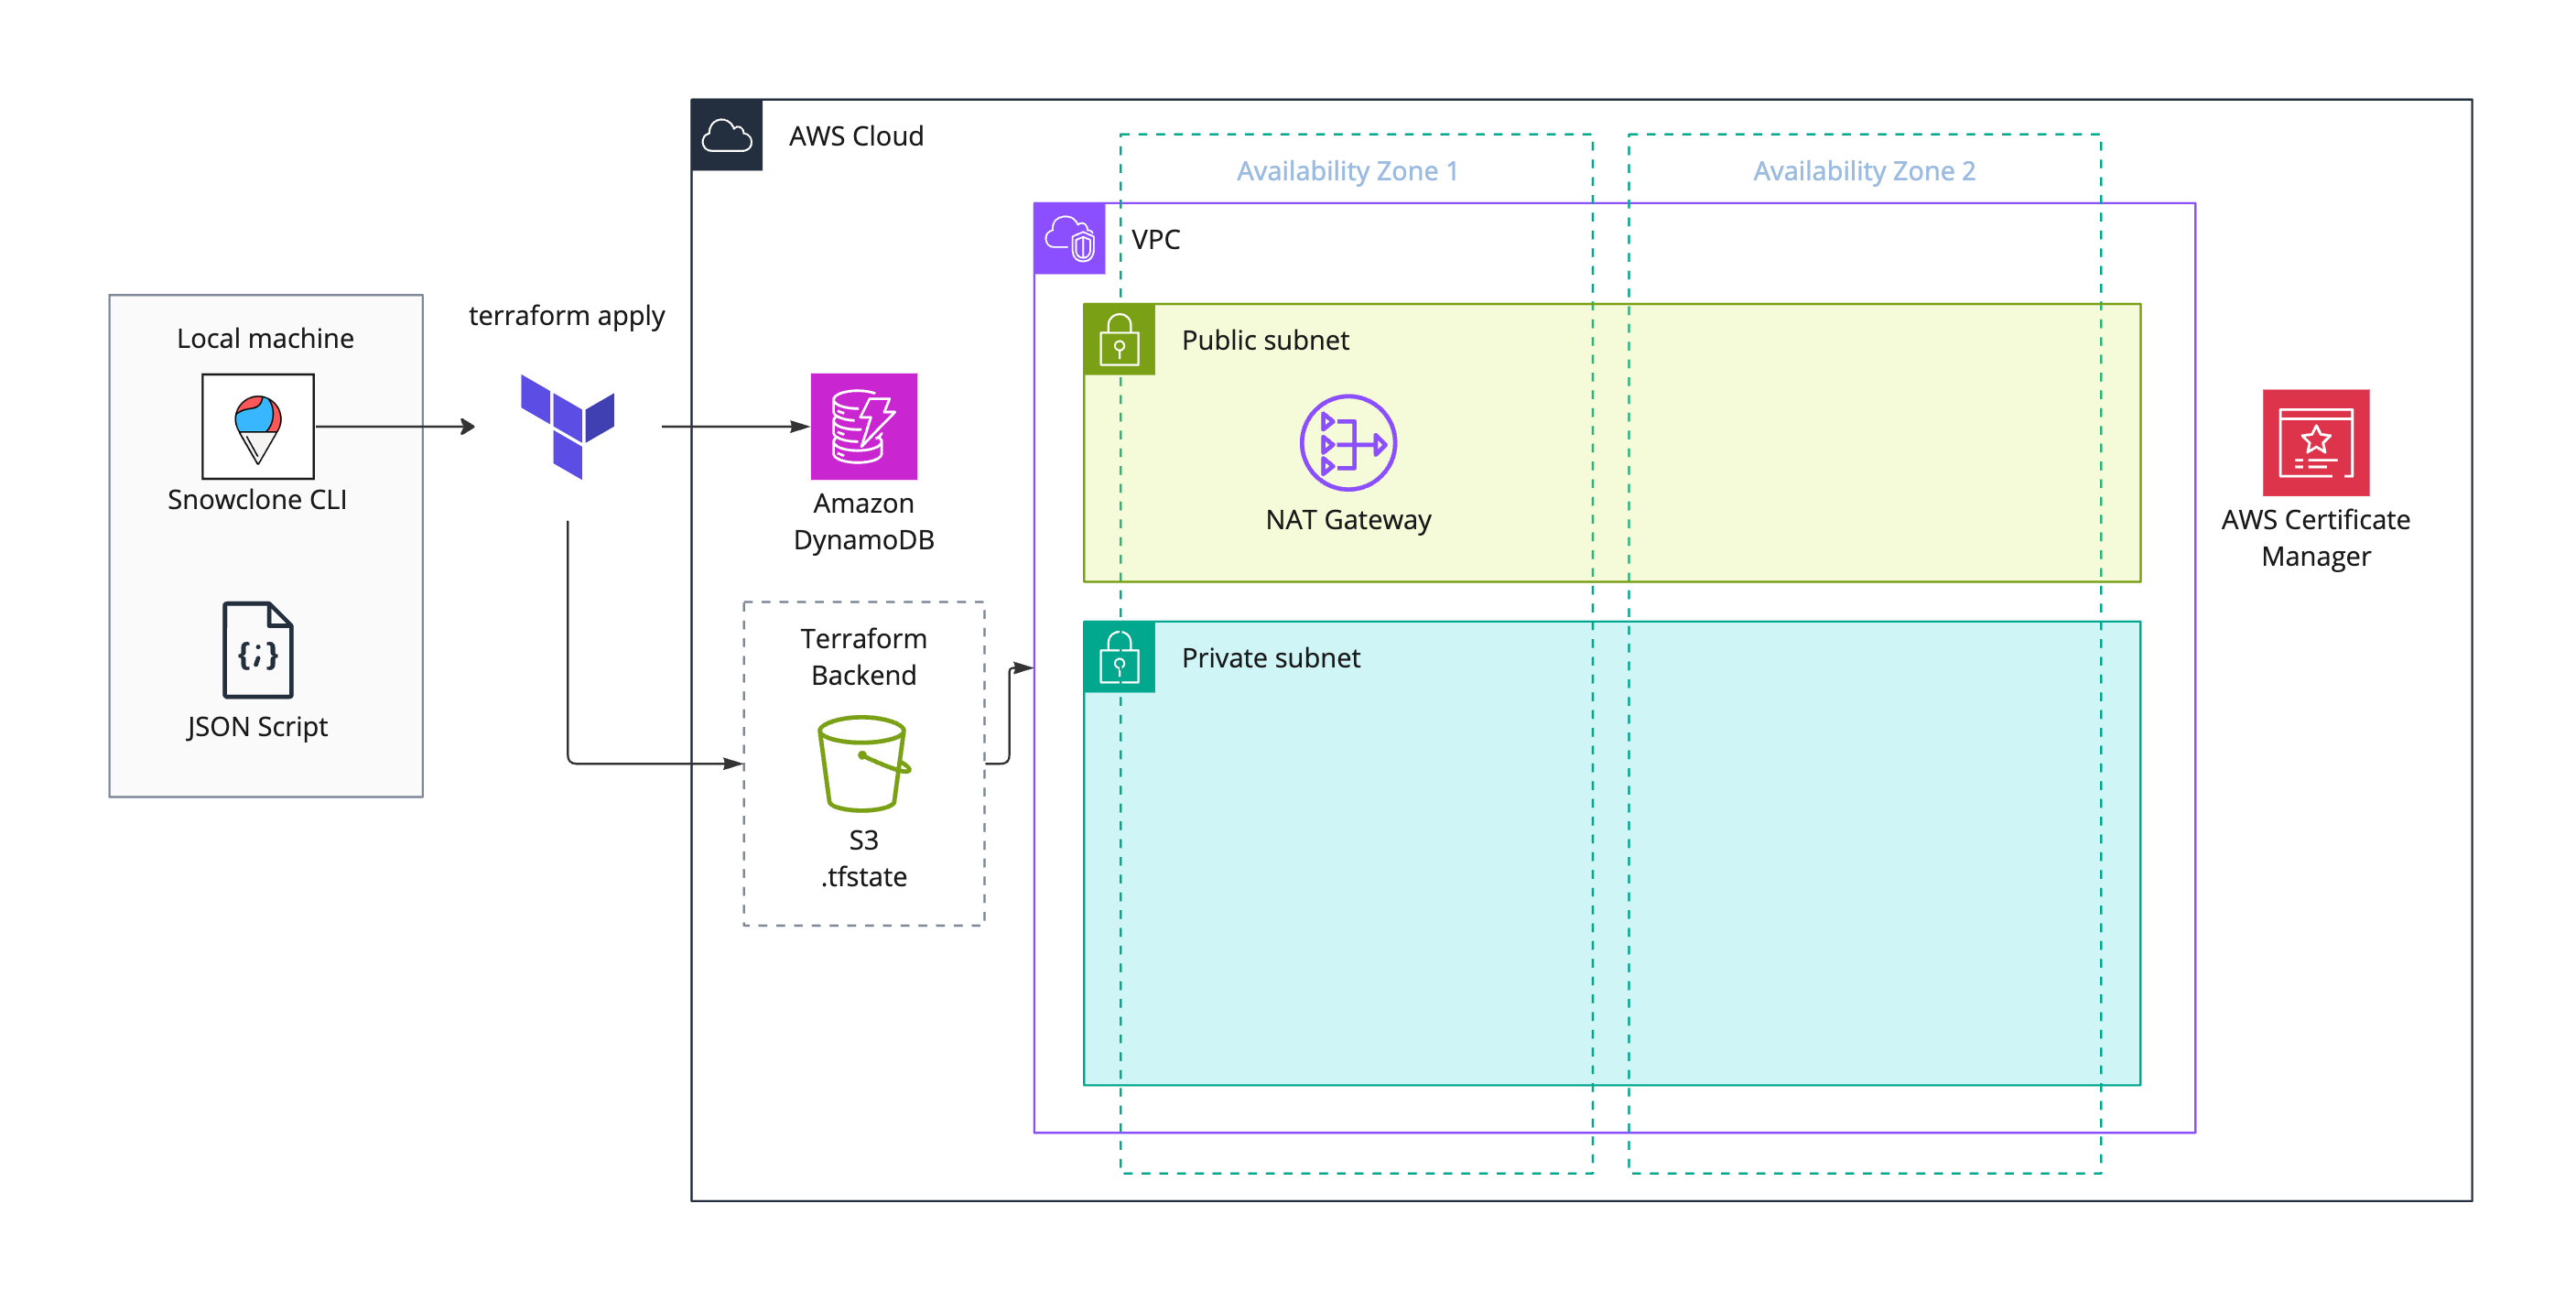The height and width of the screenshot is (1301, 2576).
Task: Select the 'Terraform Backend' heading
Action: (x=864, y=657)
